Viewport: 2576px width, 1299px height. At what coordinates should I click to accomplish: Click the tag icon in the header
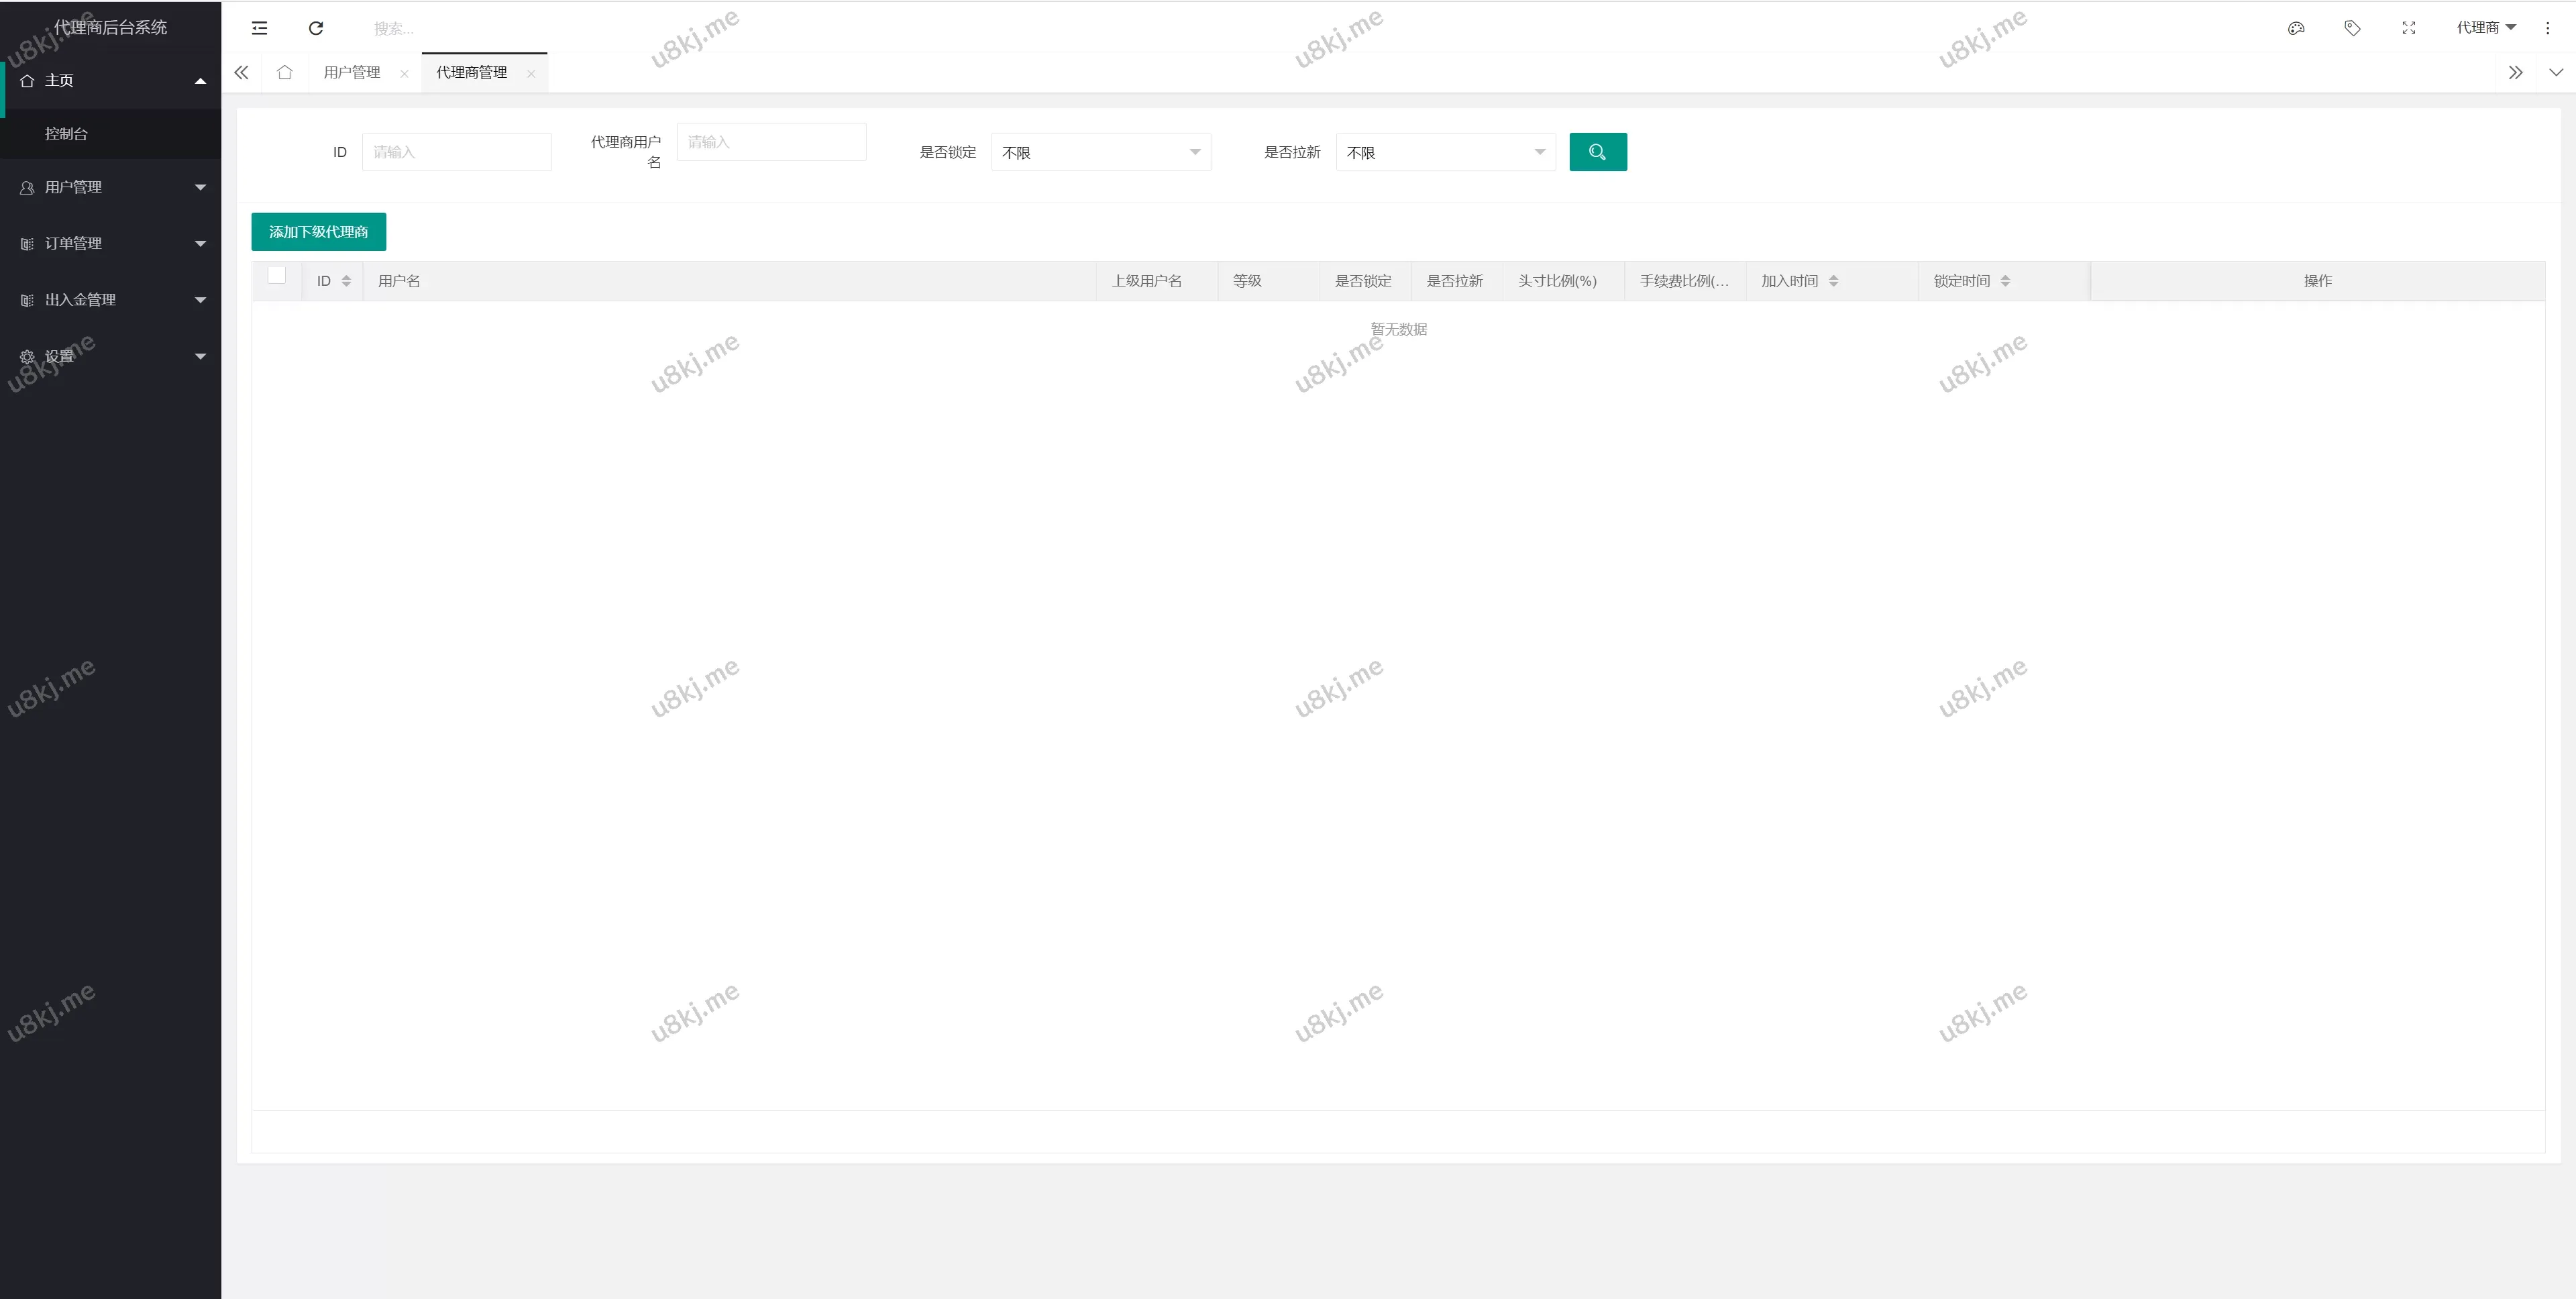tap(2352, 28)
